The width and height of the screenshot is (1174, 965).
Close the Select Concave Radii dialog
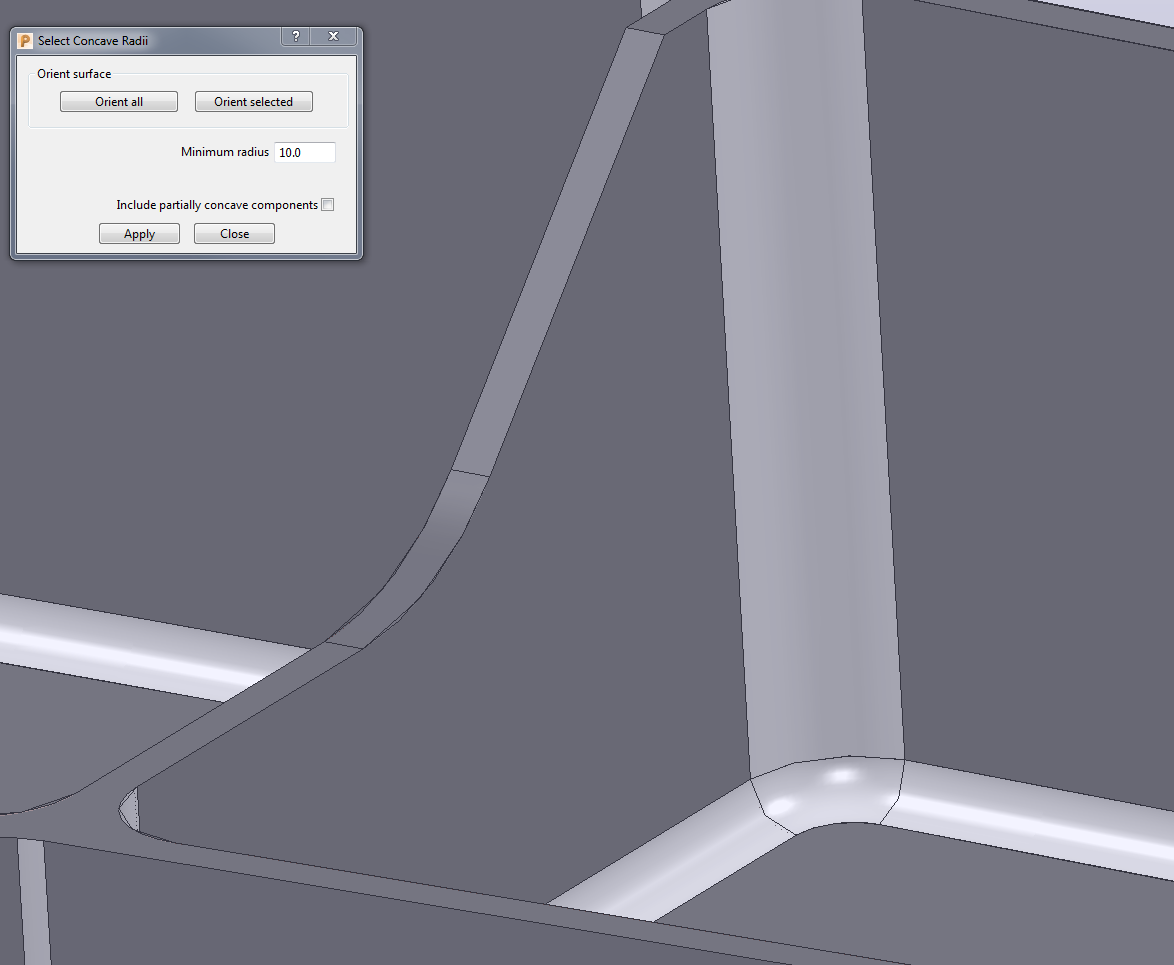click(x=234, y=233)
